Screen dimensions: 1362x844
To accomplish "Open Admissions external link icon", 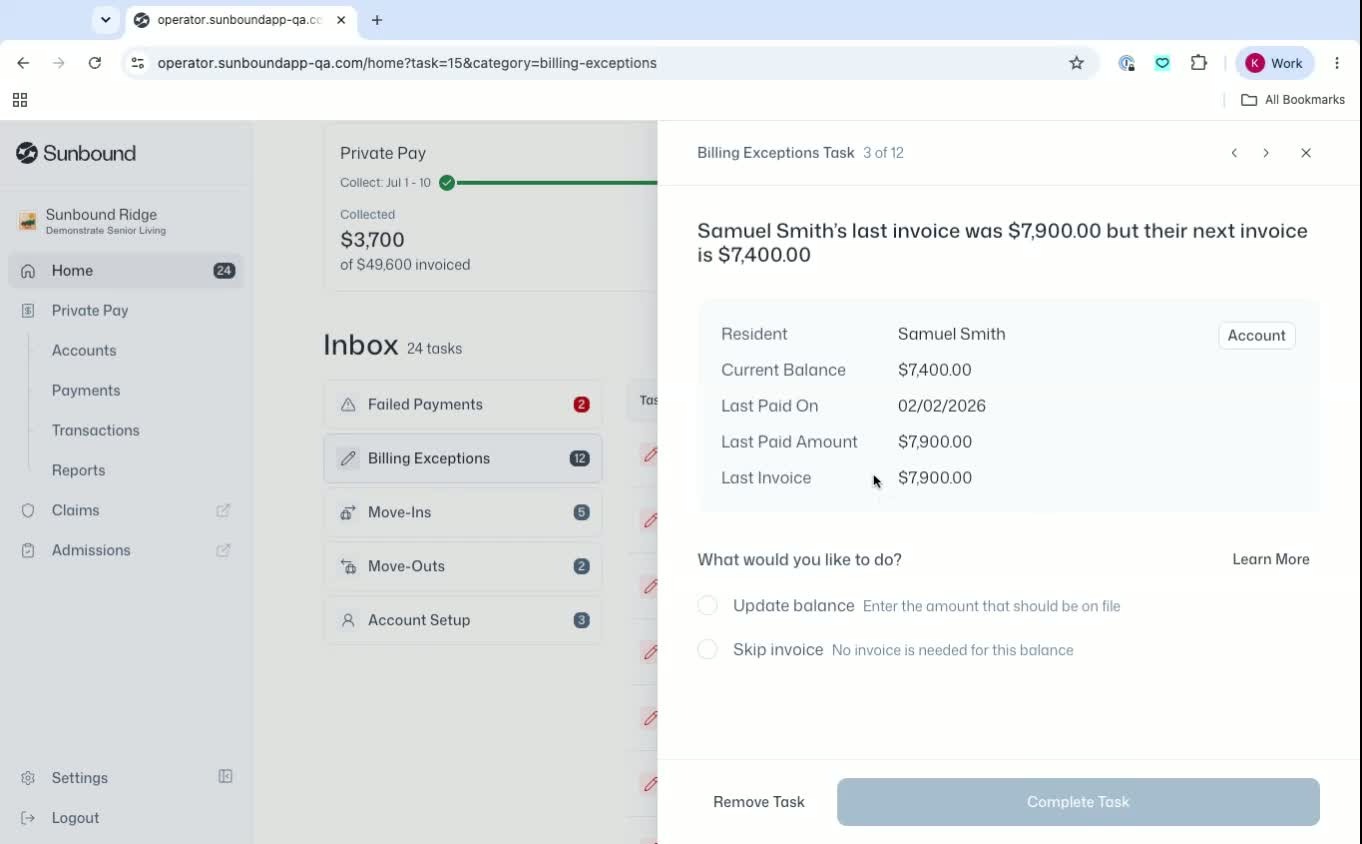I will click(x=223, y=550).
